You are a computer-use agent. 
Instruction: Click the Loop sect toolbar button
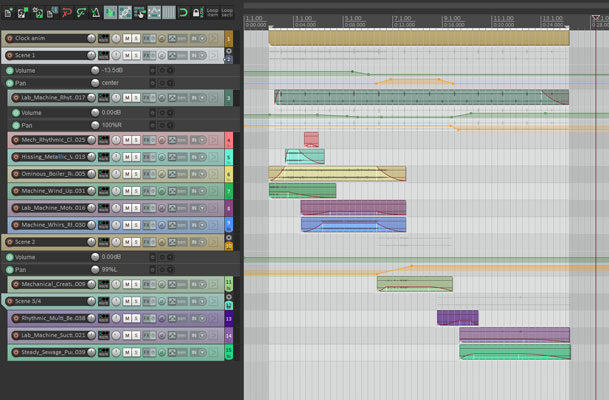pyautogui.click(x=227, y=13)
